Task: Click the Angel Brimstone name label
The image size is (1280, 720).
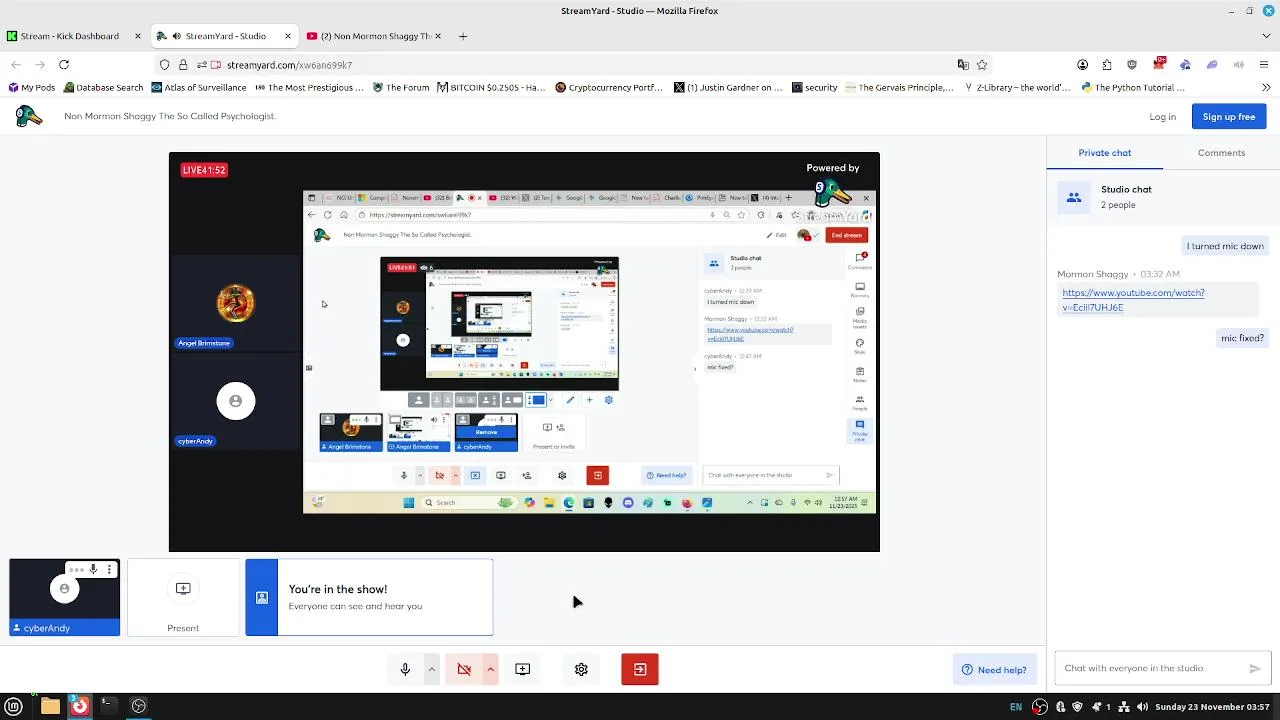Action: [204, 343]
